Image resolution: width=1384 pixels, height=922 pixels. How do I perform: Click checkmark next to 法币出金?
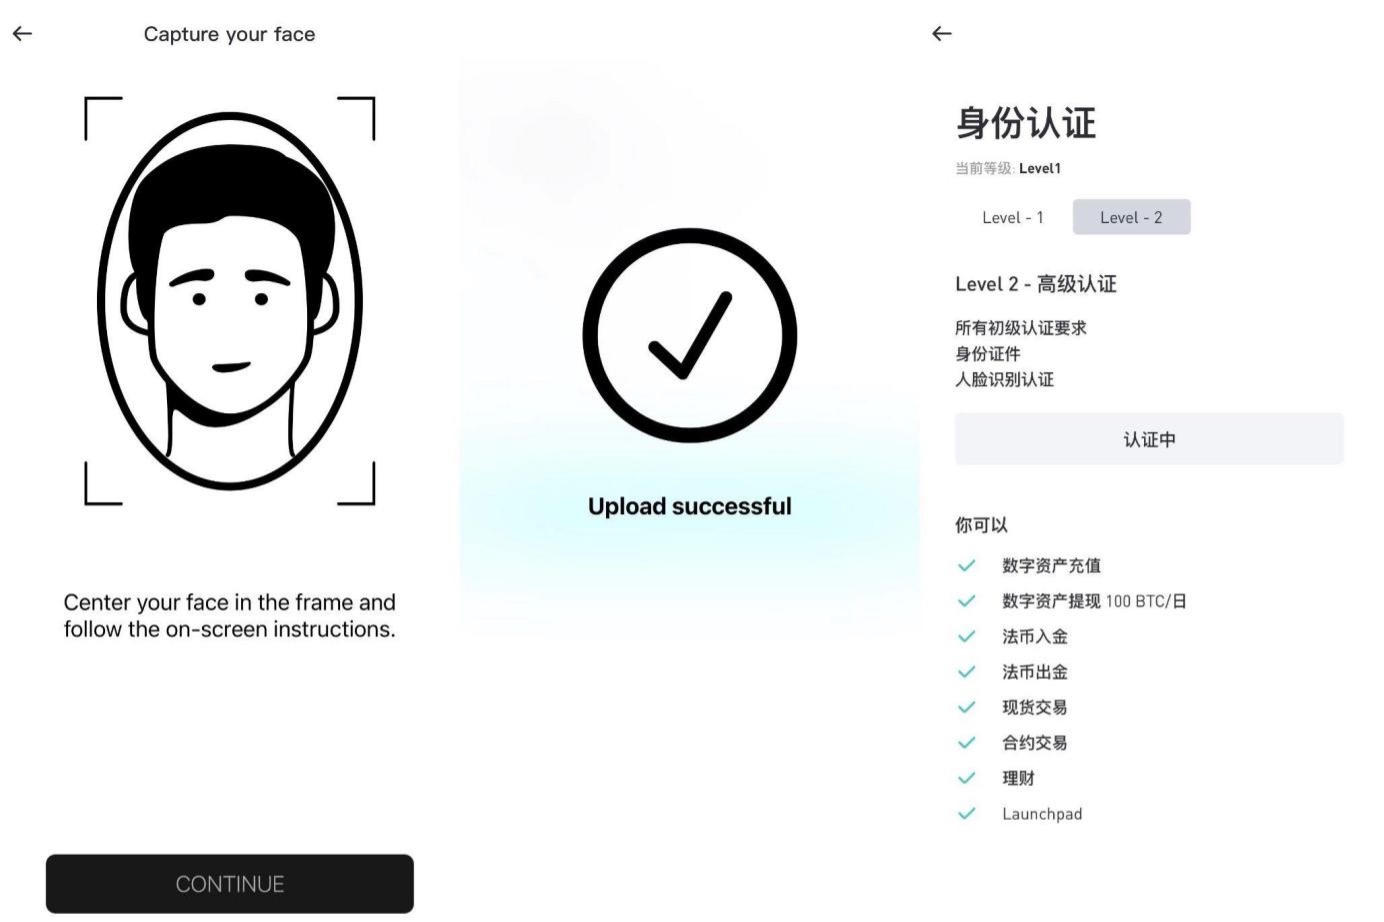coord(966,672)
